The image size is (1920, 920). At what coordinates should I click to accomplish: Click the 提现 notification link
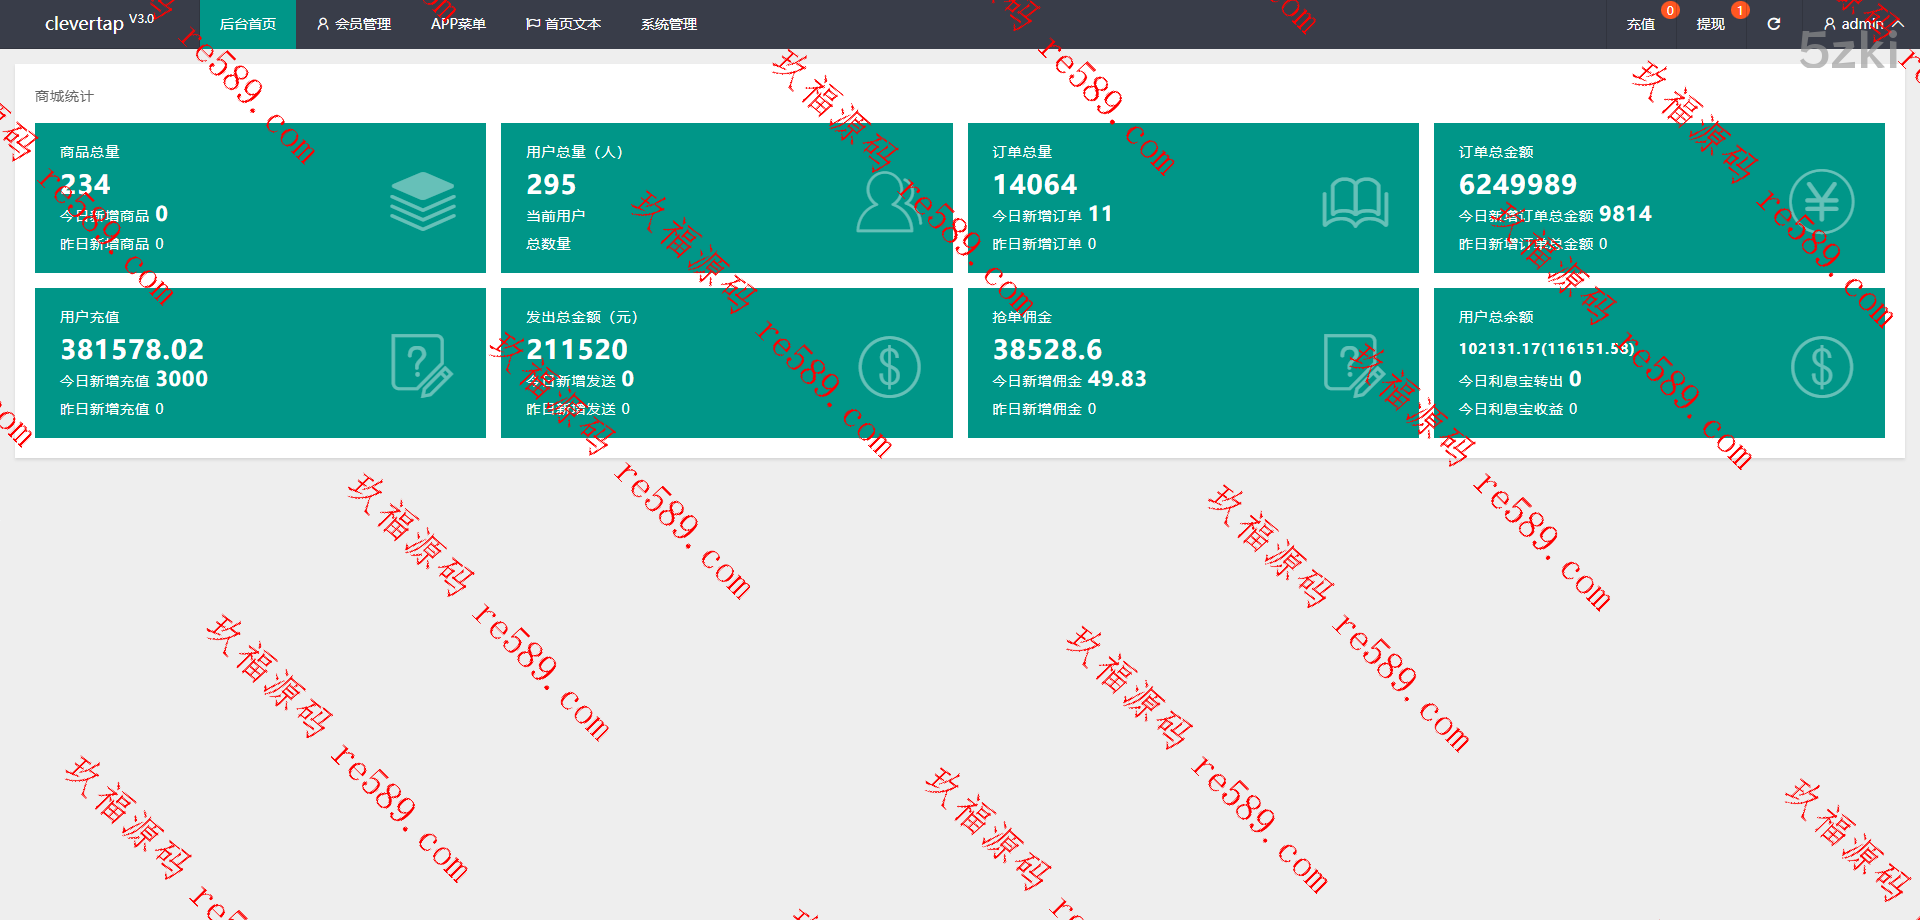1710,24
